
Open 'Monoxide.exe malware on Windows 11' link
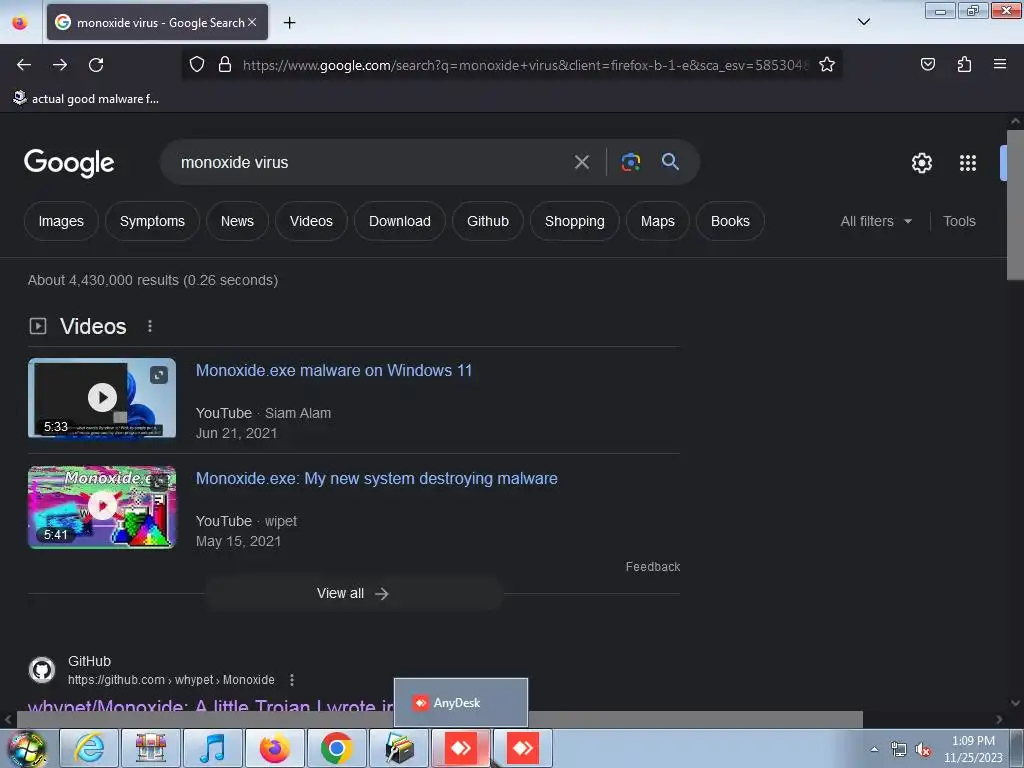(x=334, y=370)
